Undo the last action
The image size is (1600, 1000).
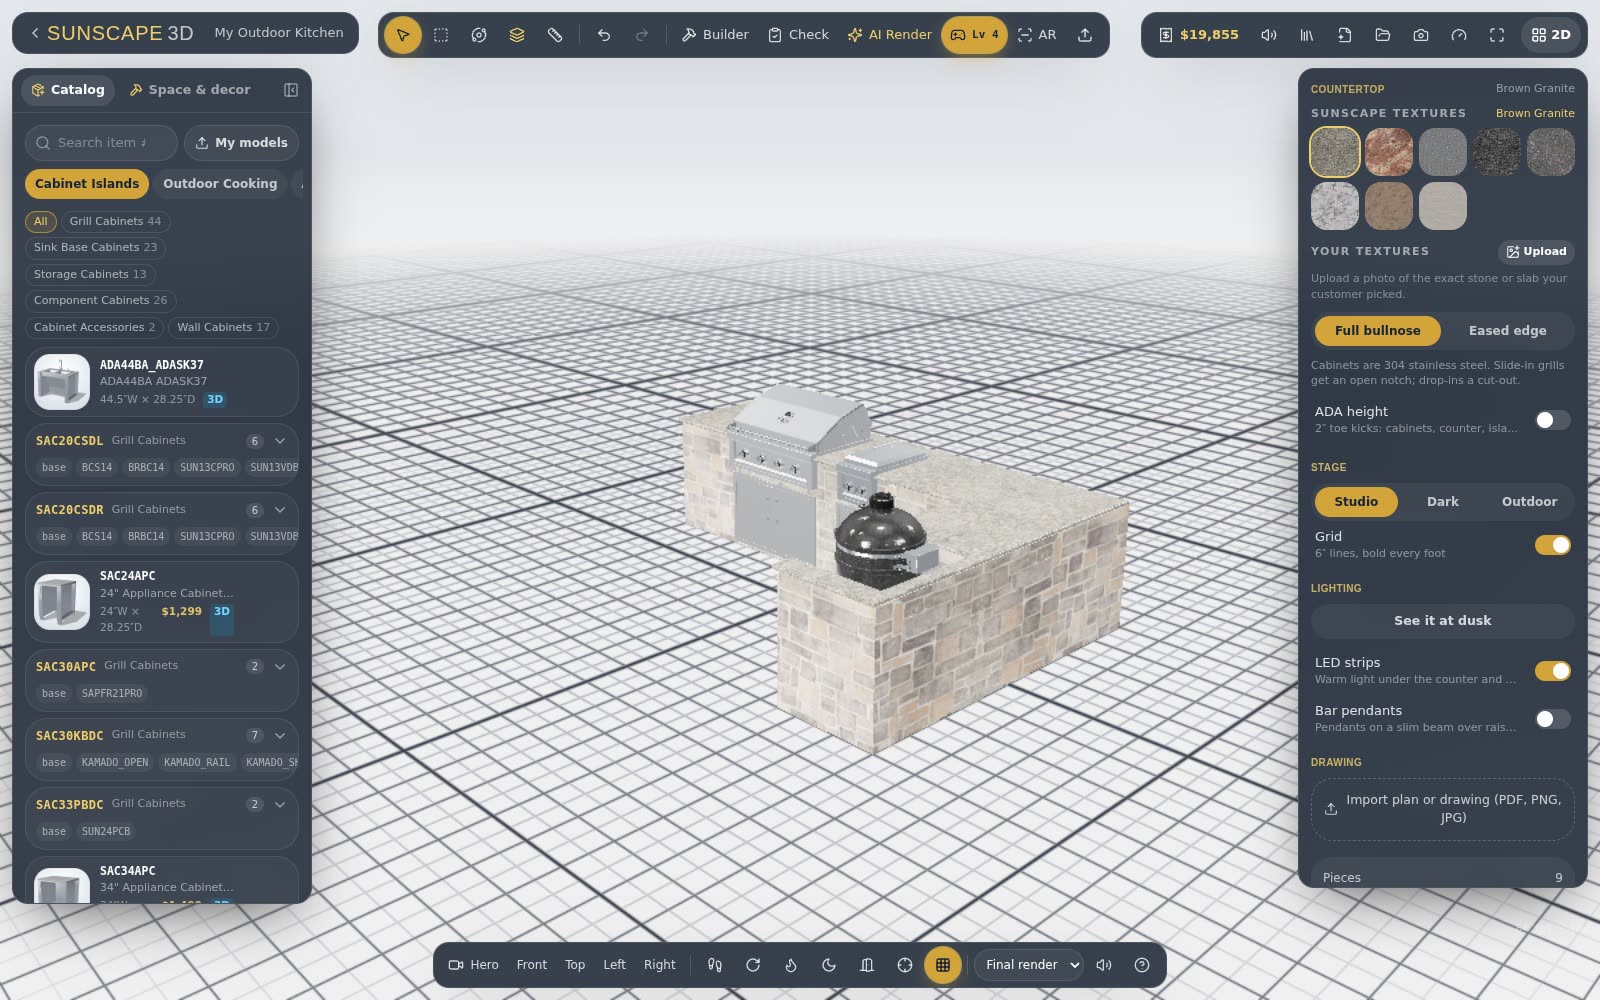(x=604, y=35)
